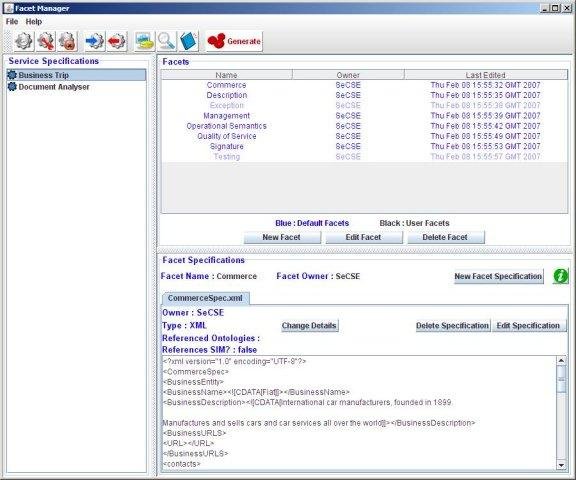The width and height of the screenshot is (576, 480).
Task: Select the Exception facet row
Action: pyautogui.click(x=364, y=105)
